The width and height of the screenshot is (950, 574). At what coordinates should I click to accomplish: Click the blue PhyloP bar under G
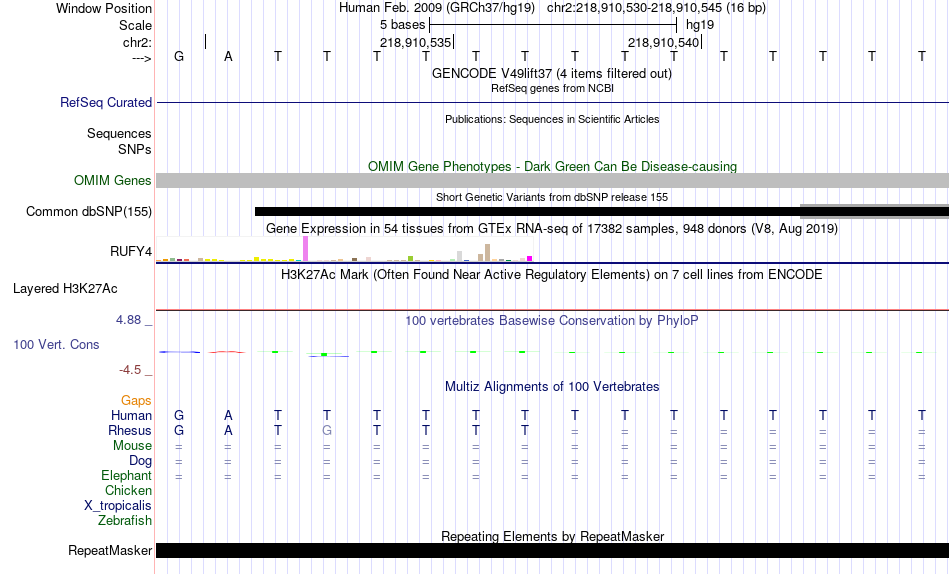pos(179,352)
